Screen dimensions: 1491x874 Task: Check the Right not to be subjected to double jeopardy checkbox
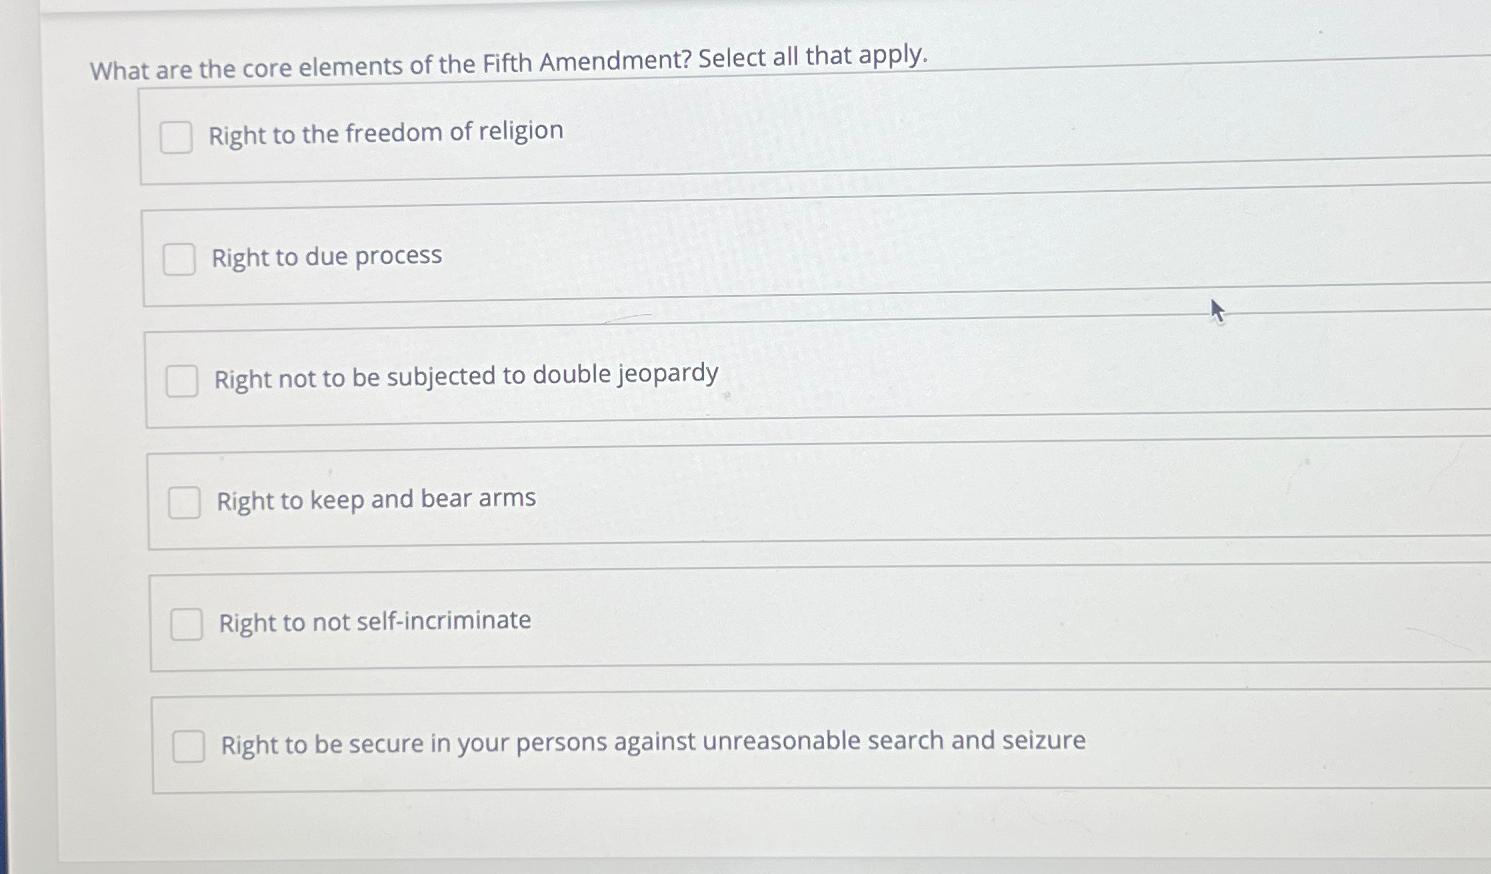(x=182, y=381)
